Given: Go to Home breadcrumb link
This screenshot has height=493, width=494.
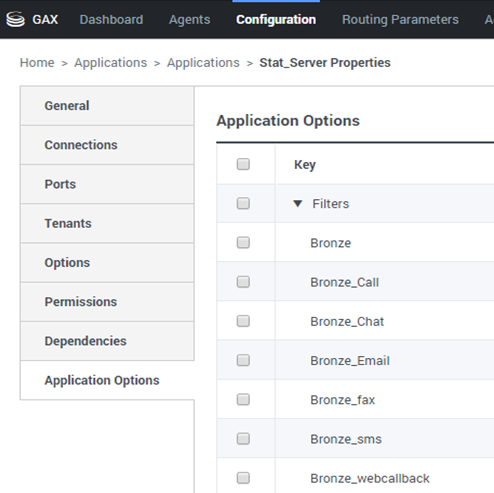Looking at the screenshot, I should click(37, 63).
